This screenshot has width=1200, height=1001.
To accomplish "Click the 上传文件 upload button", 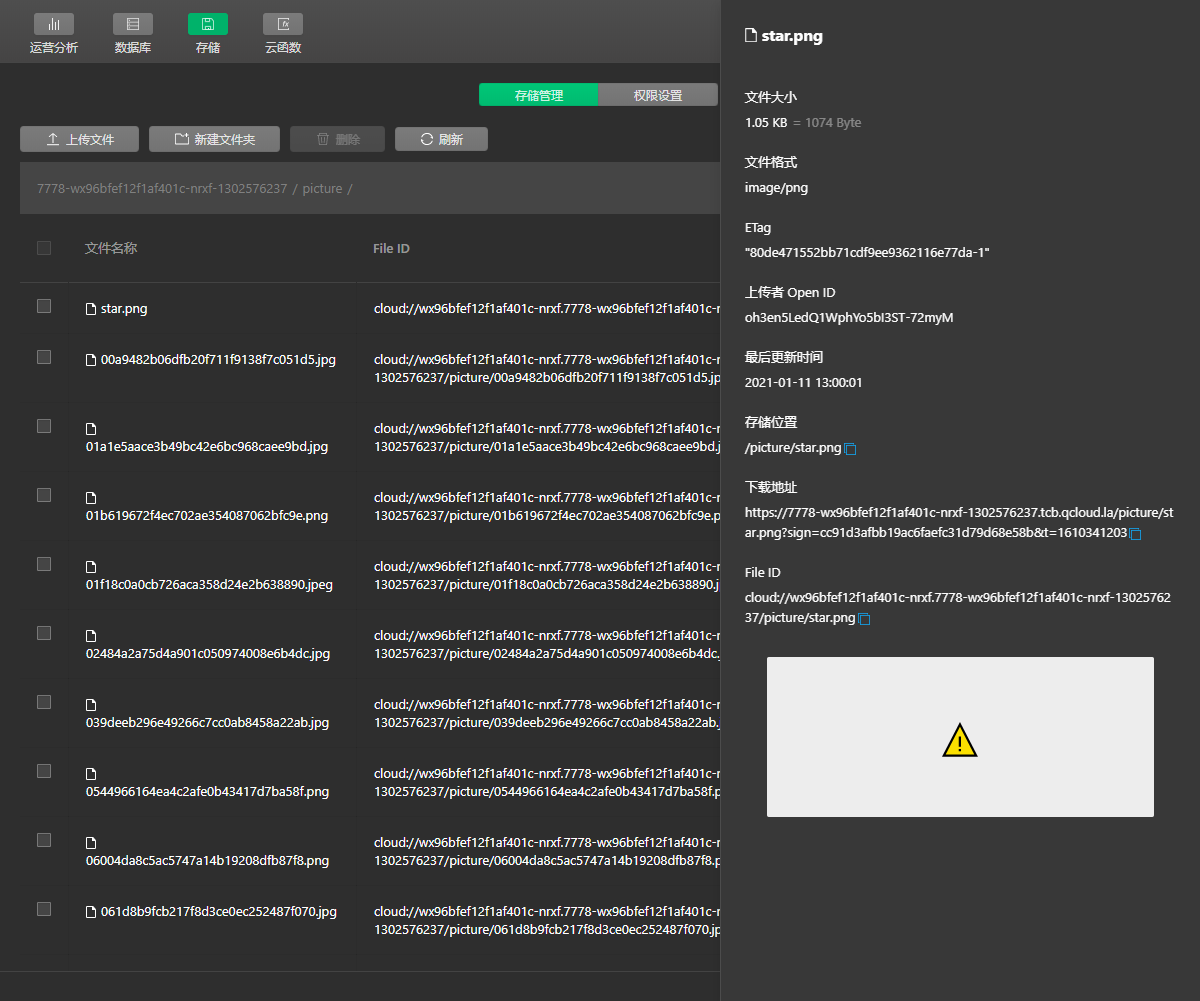I will (80, 139).
